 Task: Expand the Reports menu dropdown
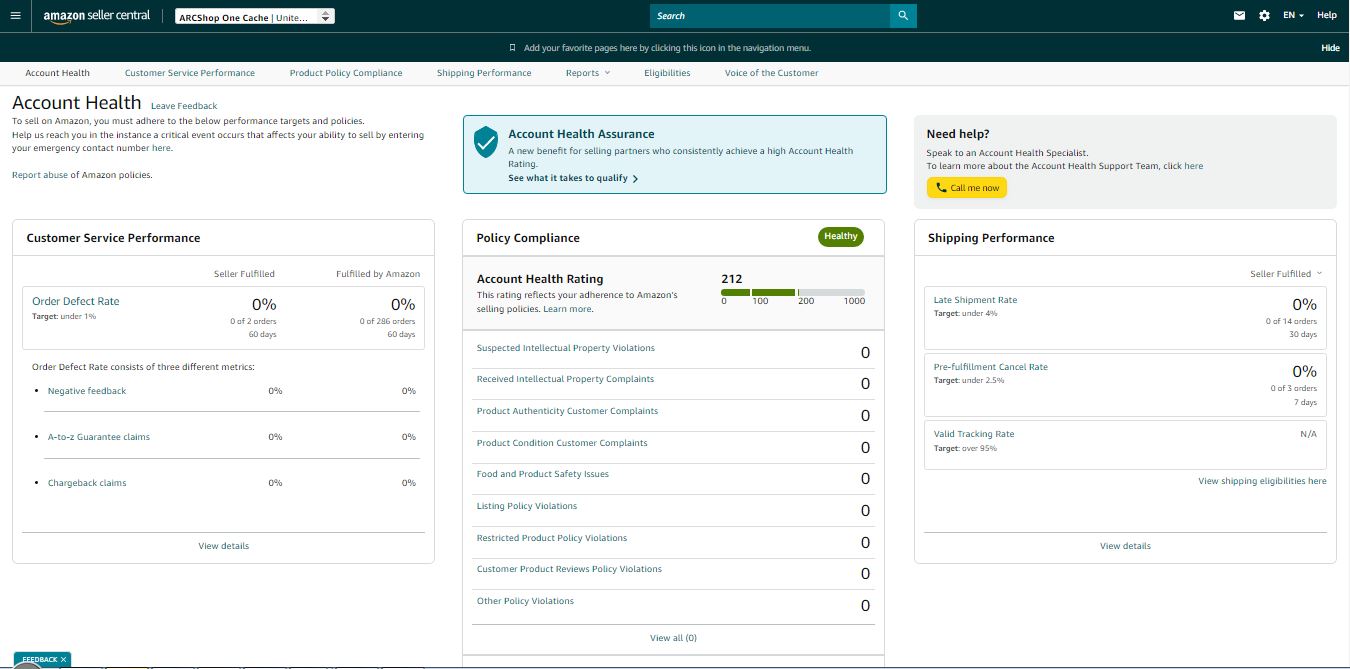(x=588, y=73)
